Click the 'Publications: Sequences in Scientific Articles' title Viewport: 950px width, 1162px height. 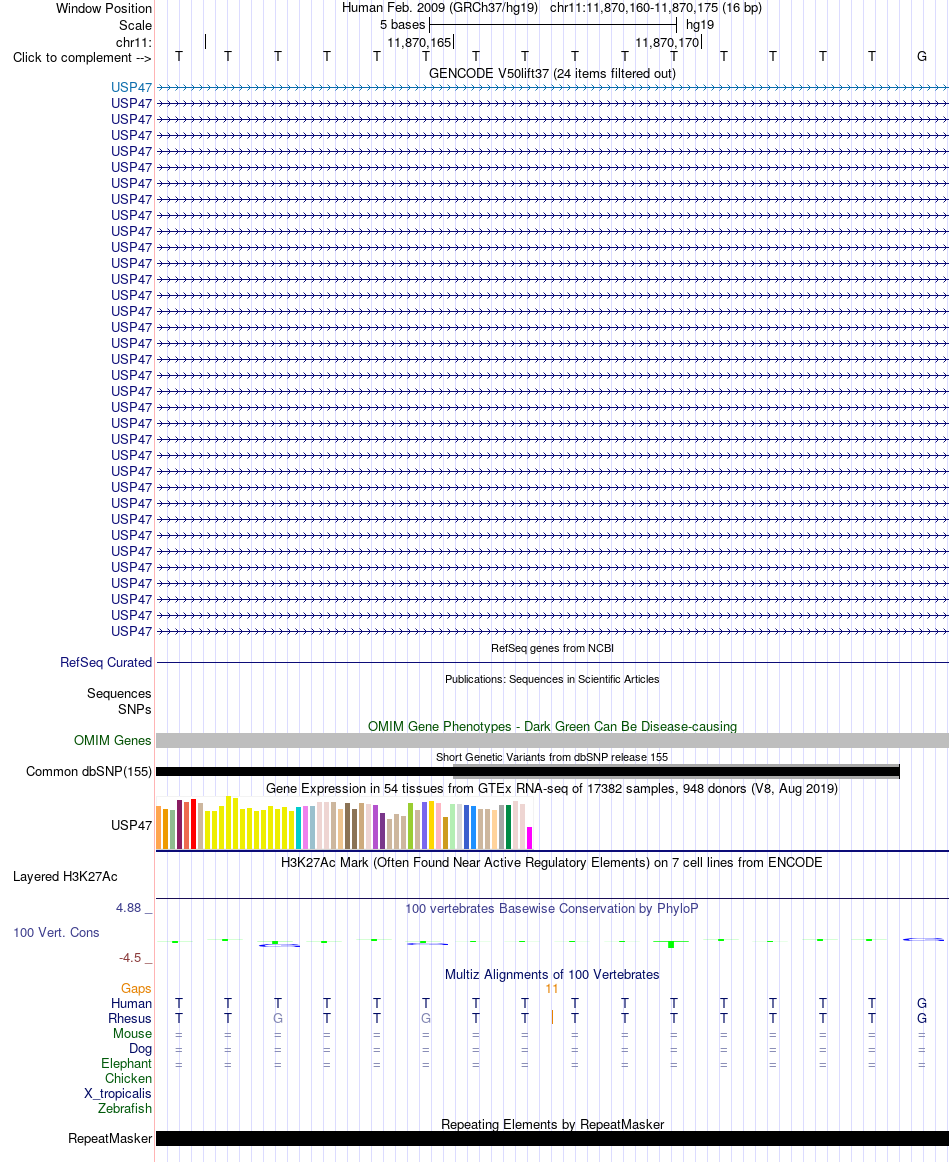coord(552,680)
